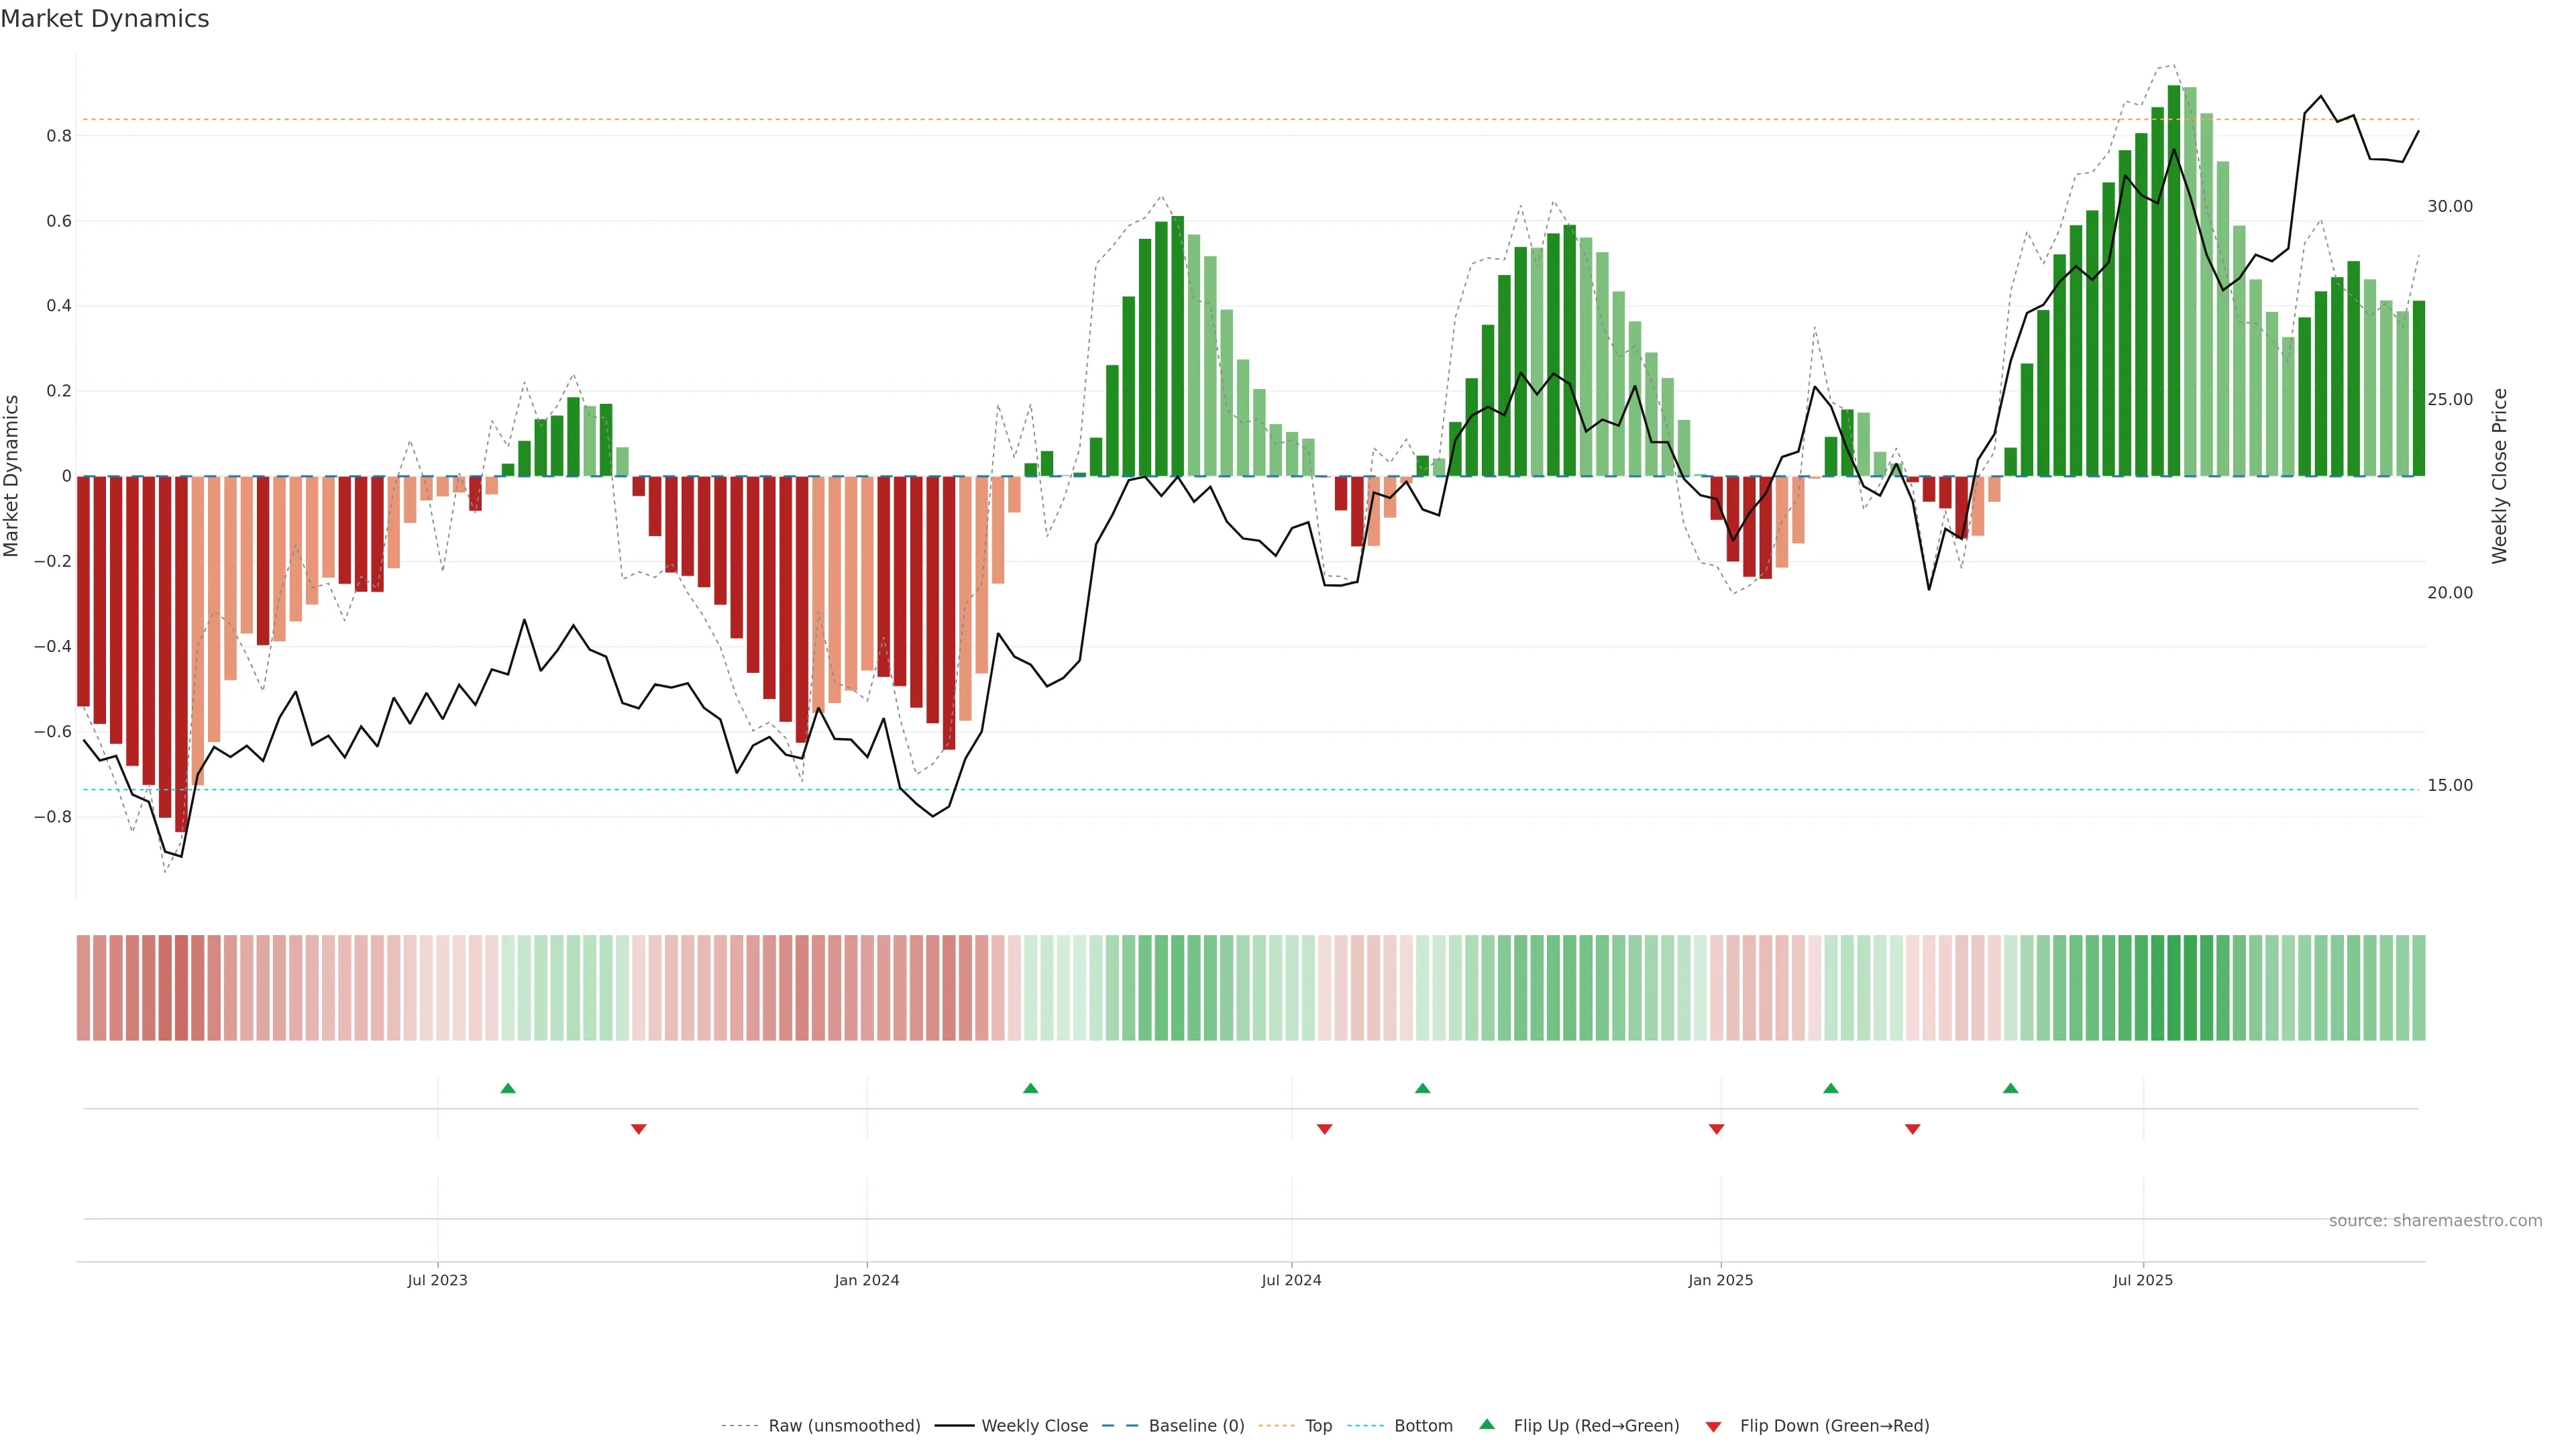Toggle the Weekly Close legend entry
Screen dimensions: 2576x1449
(x=1034, y=1426)
